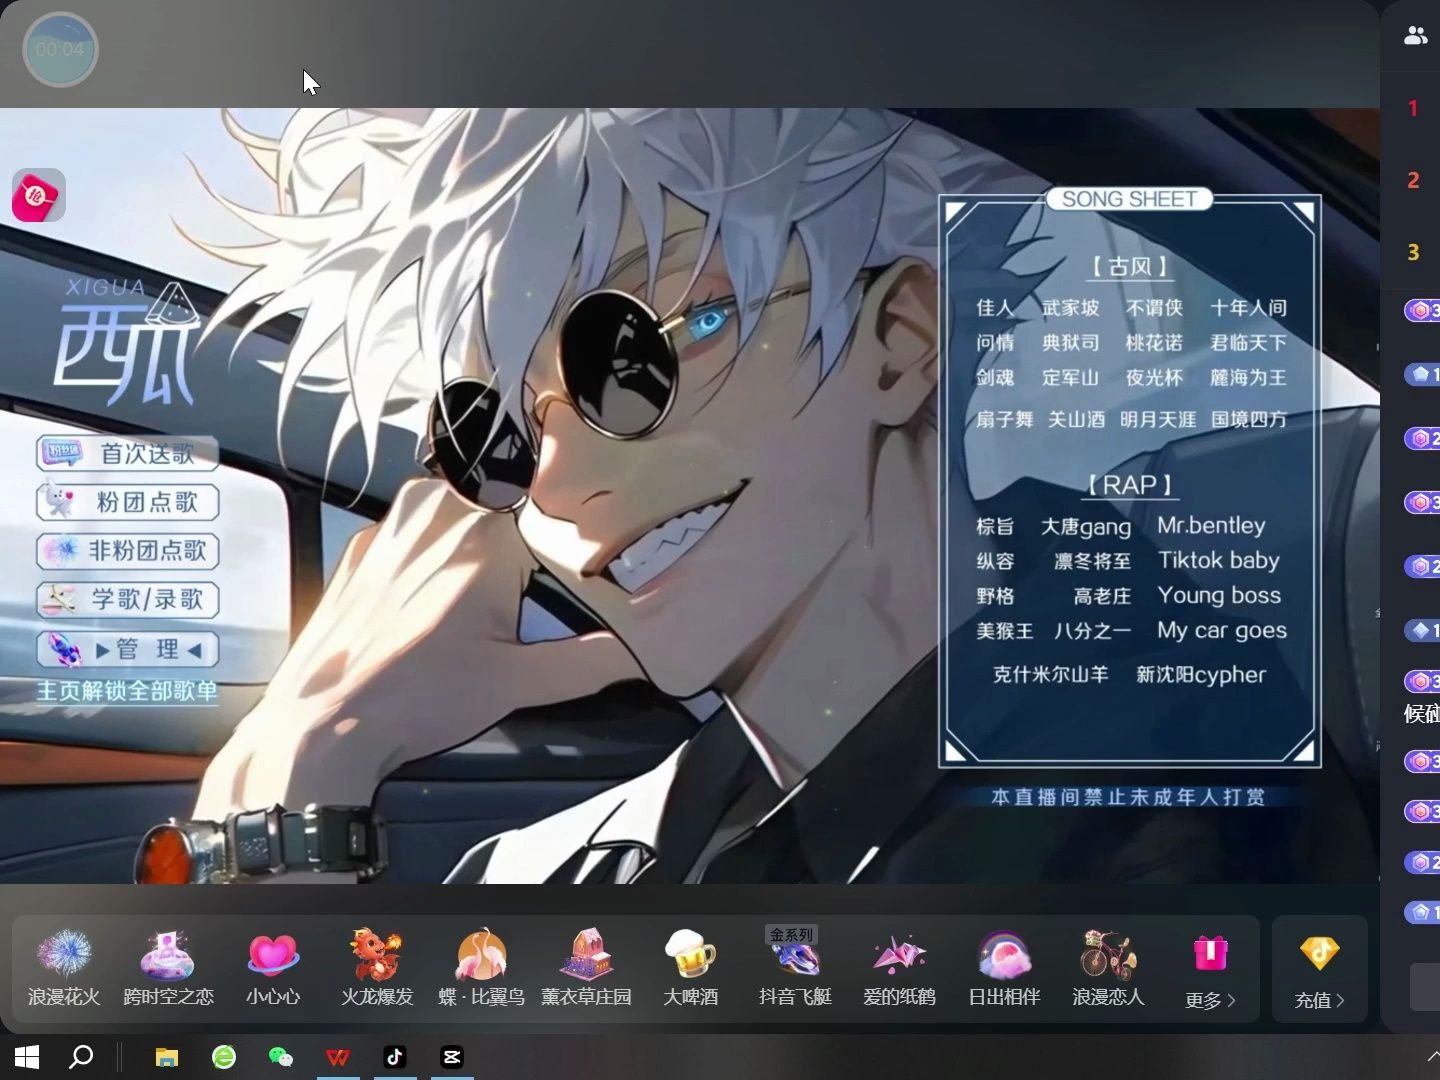Select rank 1 in the audience list
The image size is (1440, 1080).
tap(1412, 108)
